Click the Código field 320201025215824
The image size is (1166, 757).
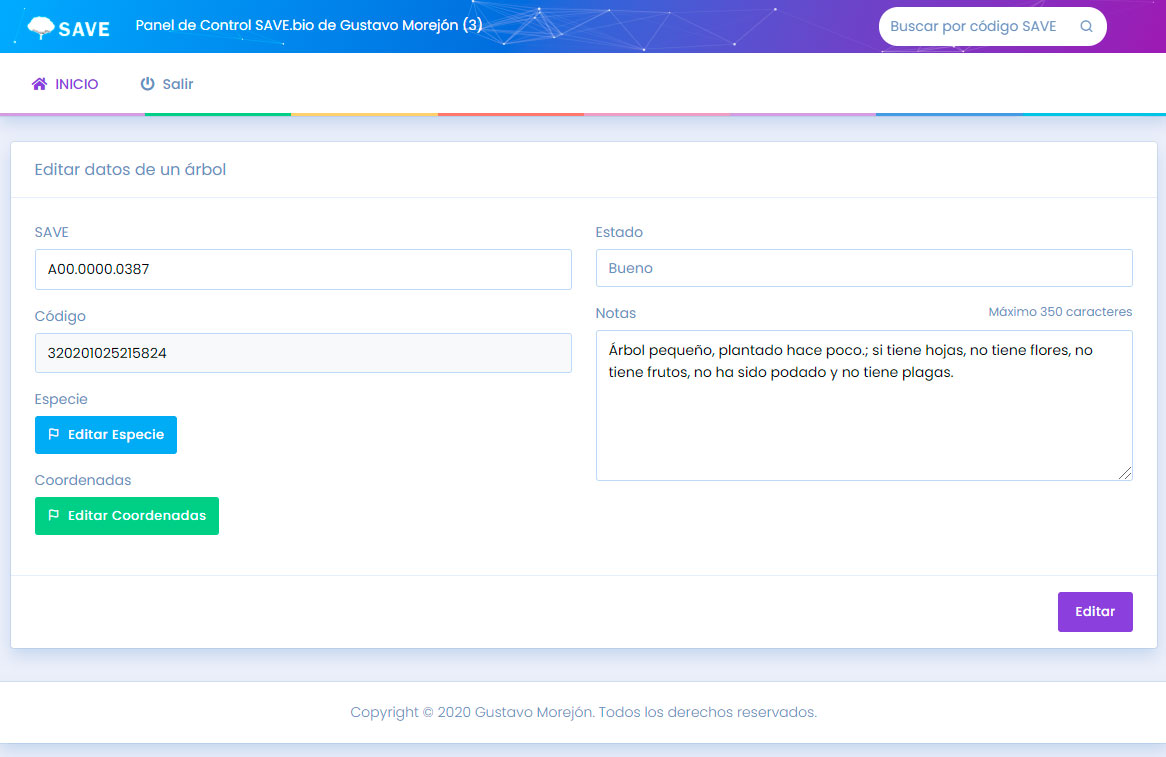(x=303, y=353)
